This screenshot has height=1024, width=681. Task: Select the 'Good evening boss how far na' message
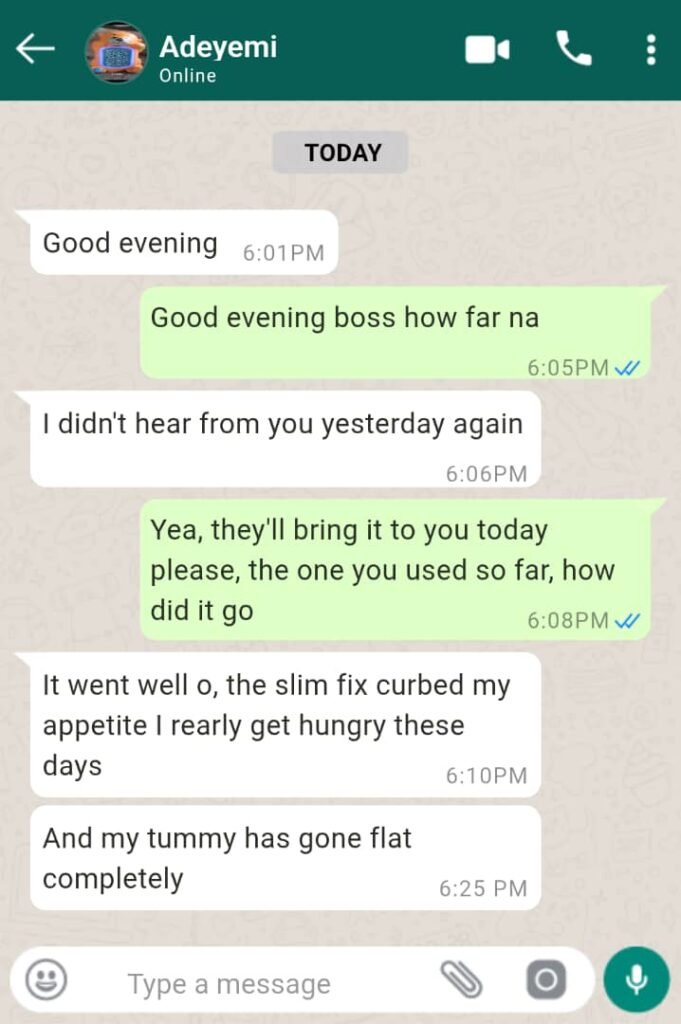click(x=396, y=333)
